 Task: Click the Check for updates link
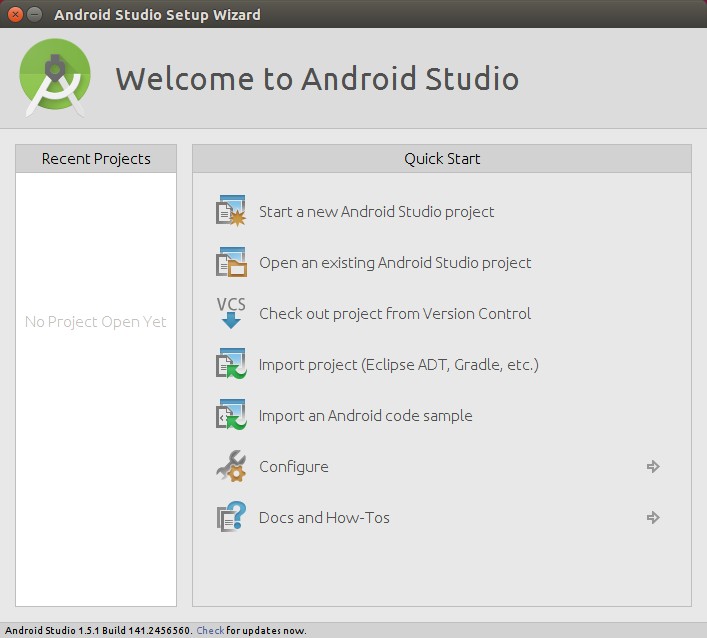pos(210,630)
